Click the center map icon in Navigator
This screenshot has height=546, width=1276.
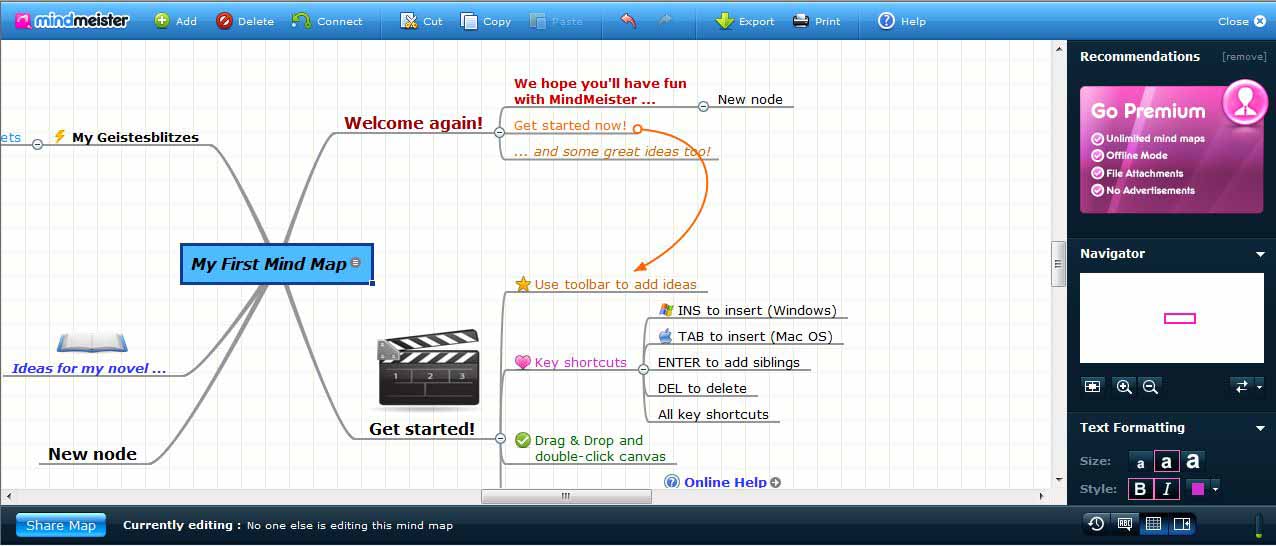point(1093,386)
